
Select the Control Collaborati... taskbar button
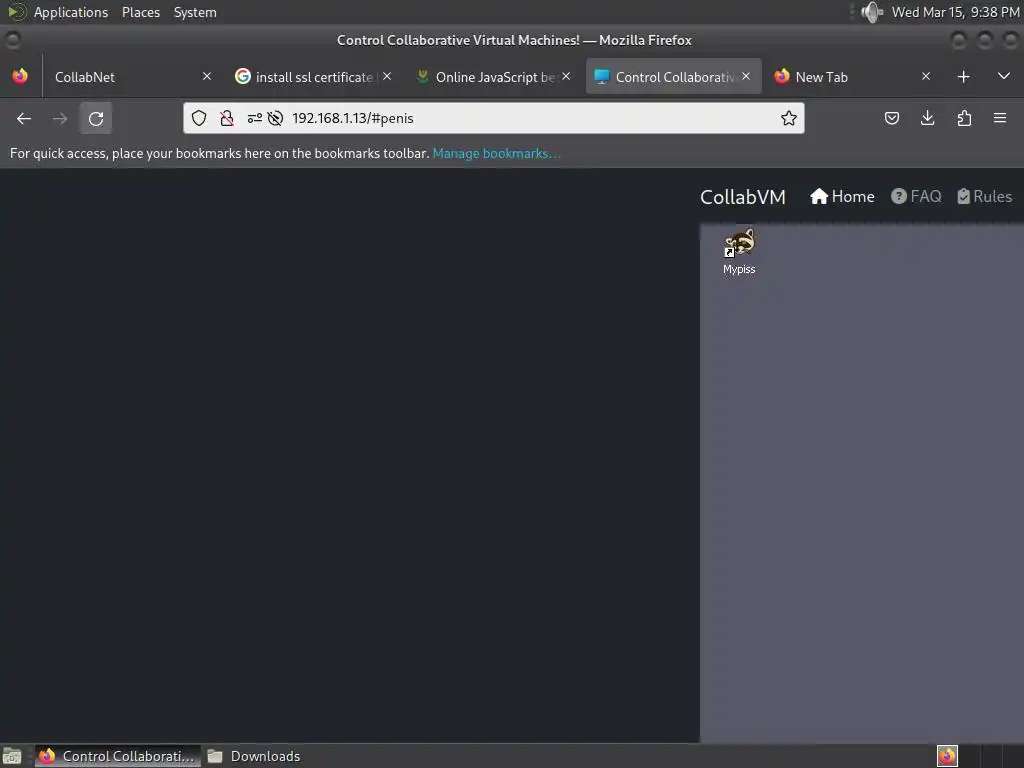(118, 756)
